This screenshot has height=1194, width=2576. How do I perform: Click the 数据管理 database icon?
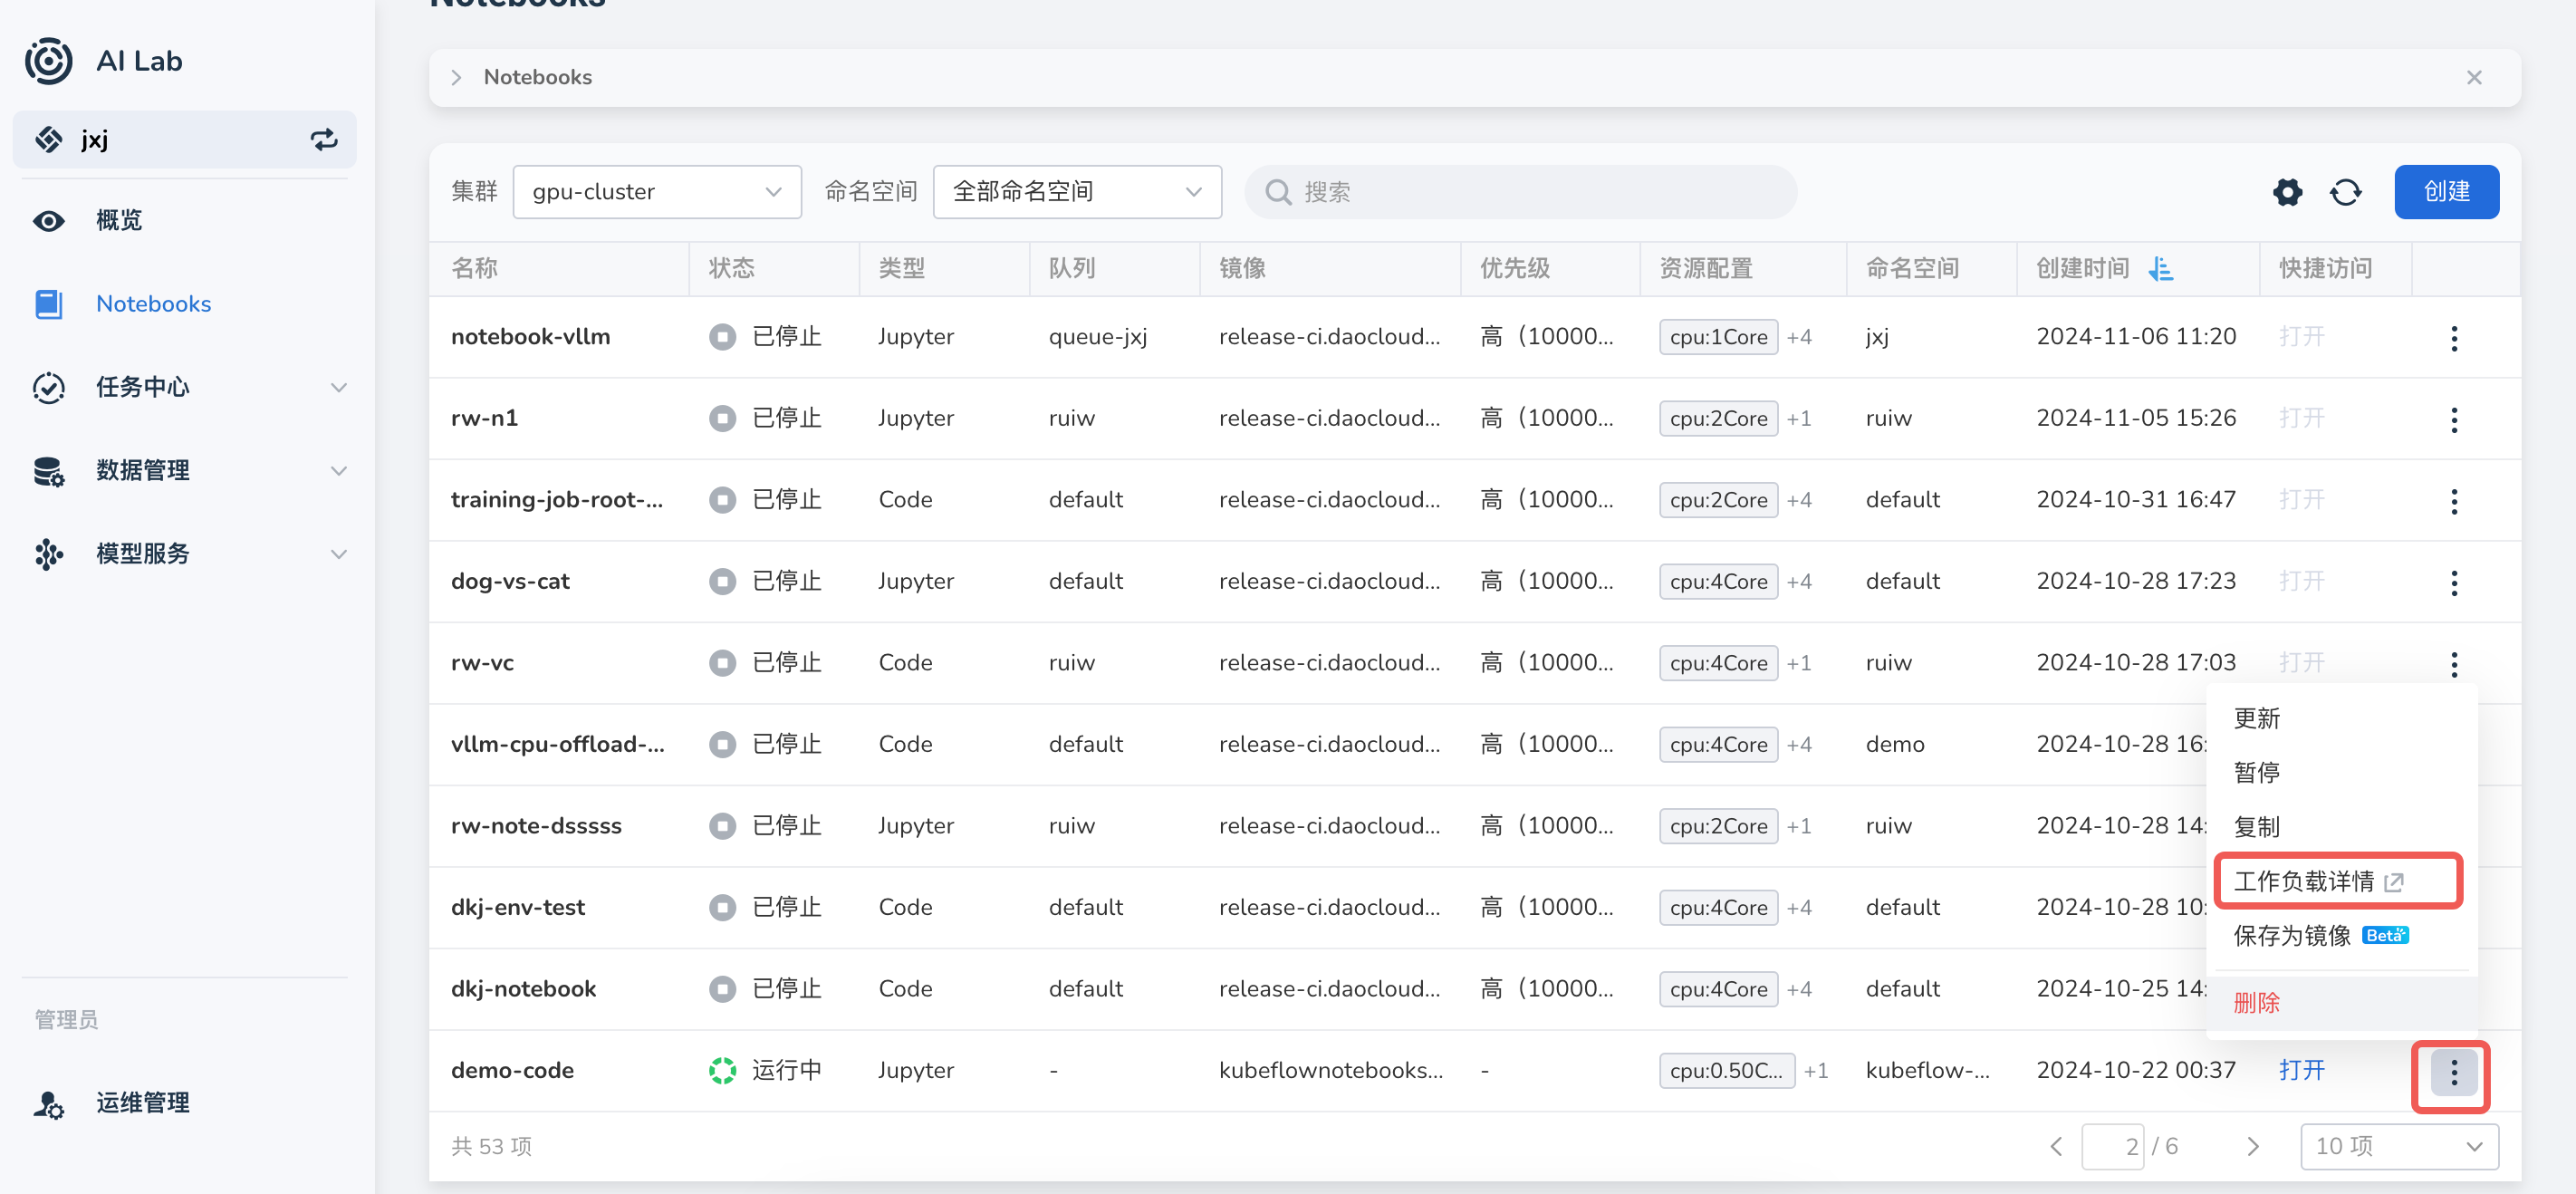[x=48, y=471]
